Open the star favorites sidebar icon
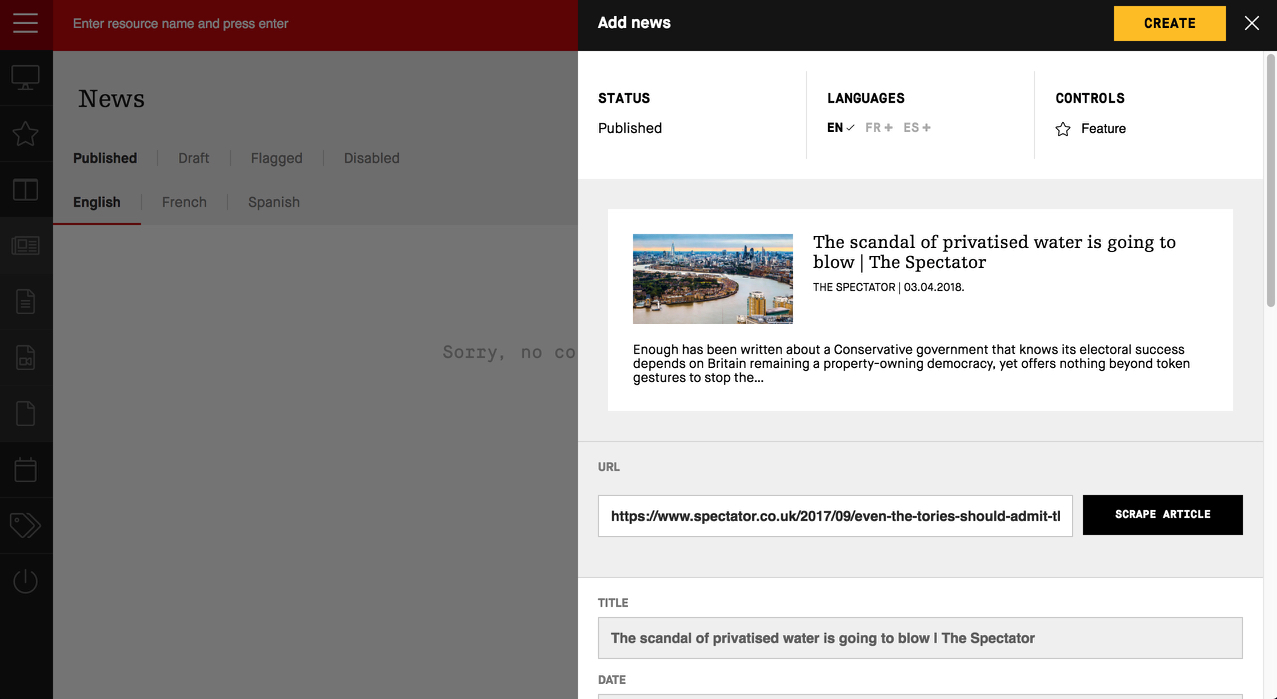Screen dimensions: 1277x699 26,134
